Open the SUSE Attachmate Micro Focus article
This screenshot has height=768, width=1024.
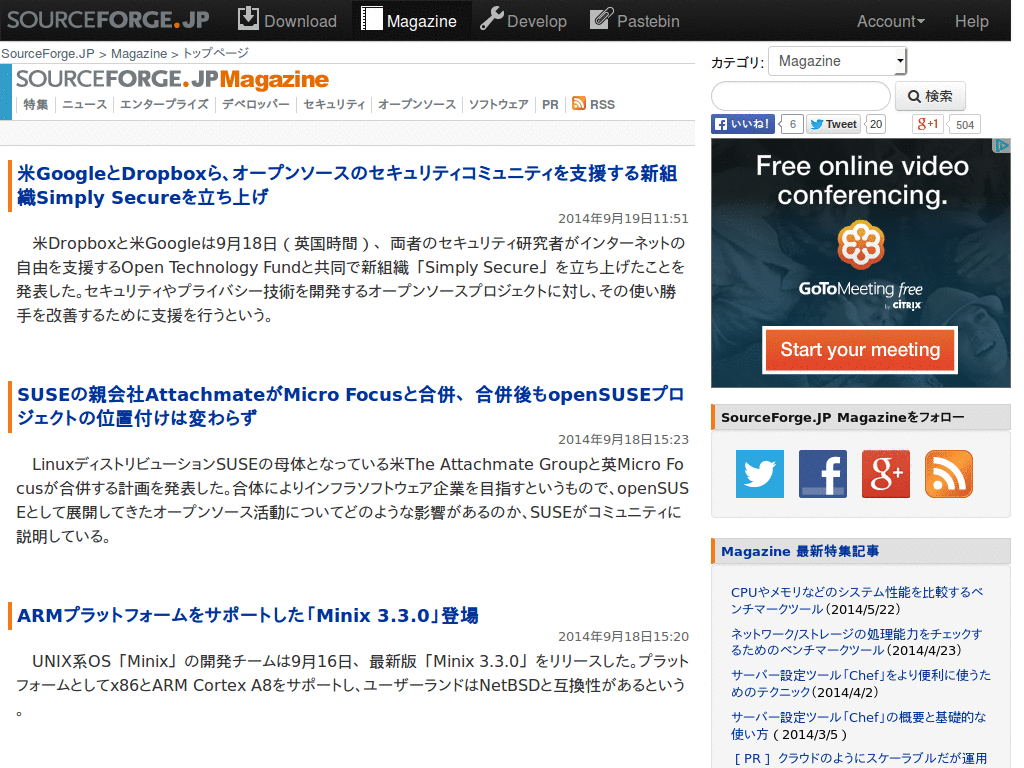351,406
